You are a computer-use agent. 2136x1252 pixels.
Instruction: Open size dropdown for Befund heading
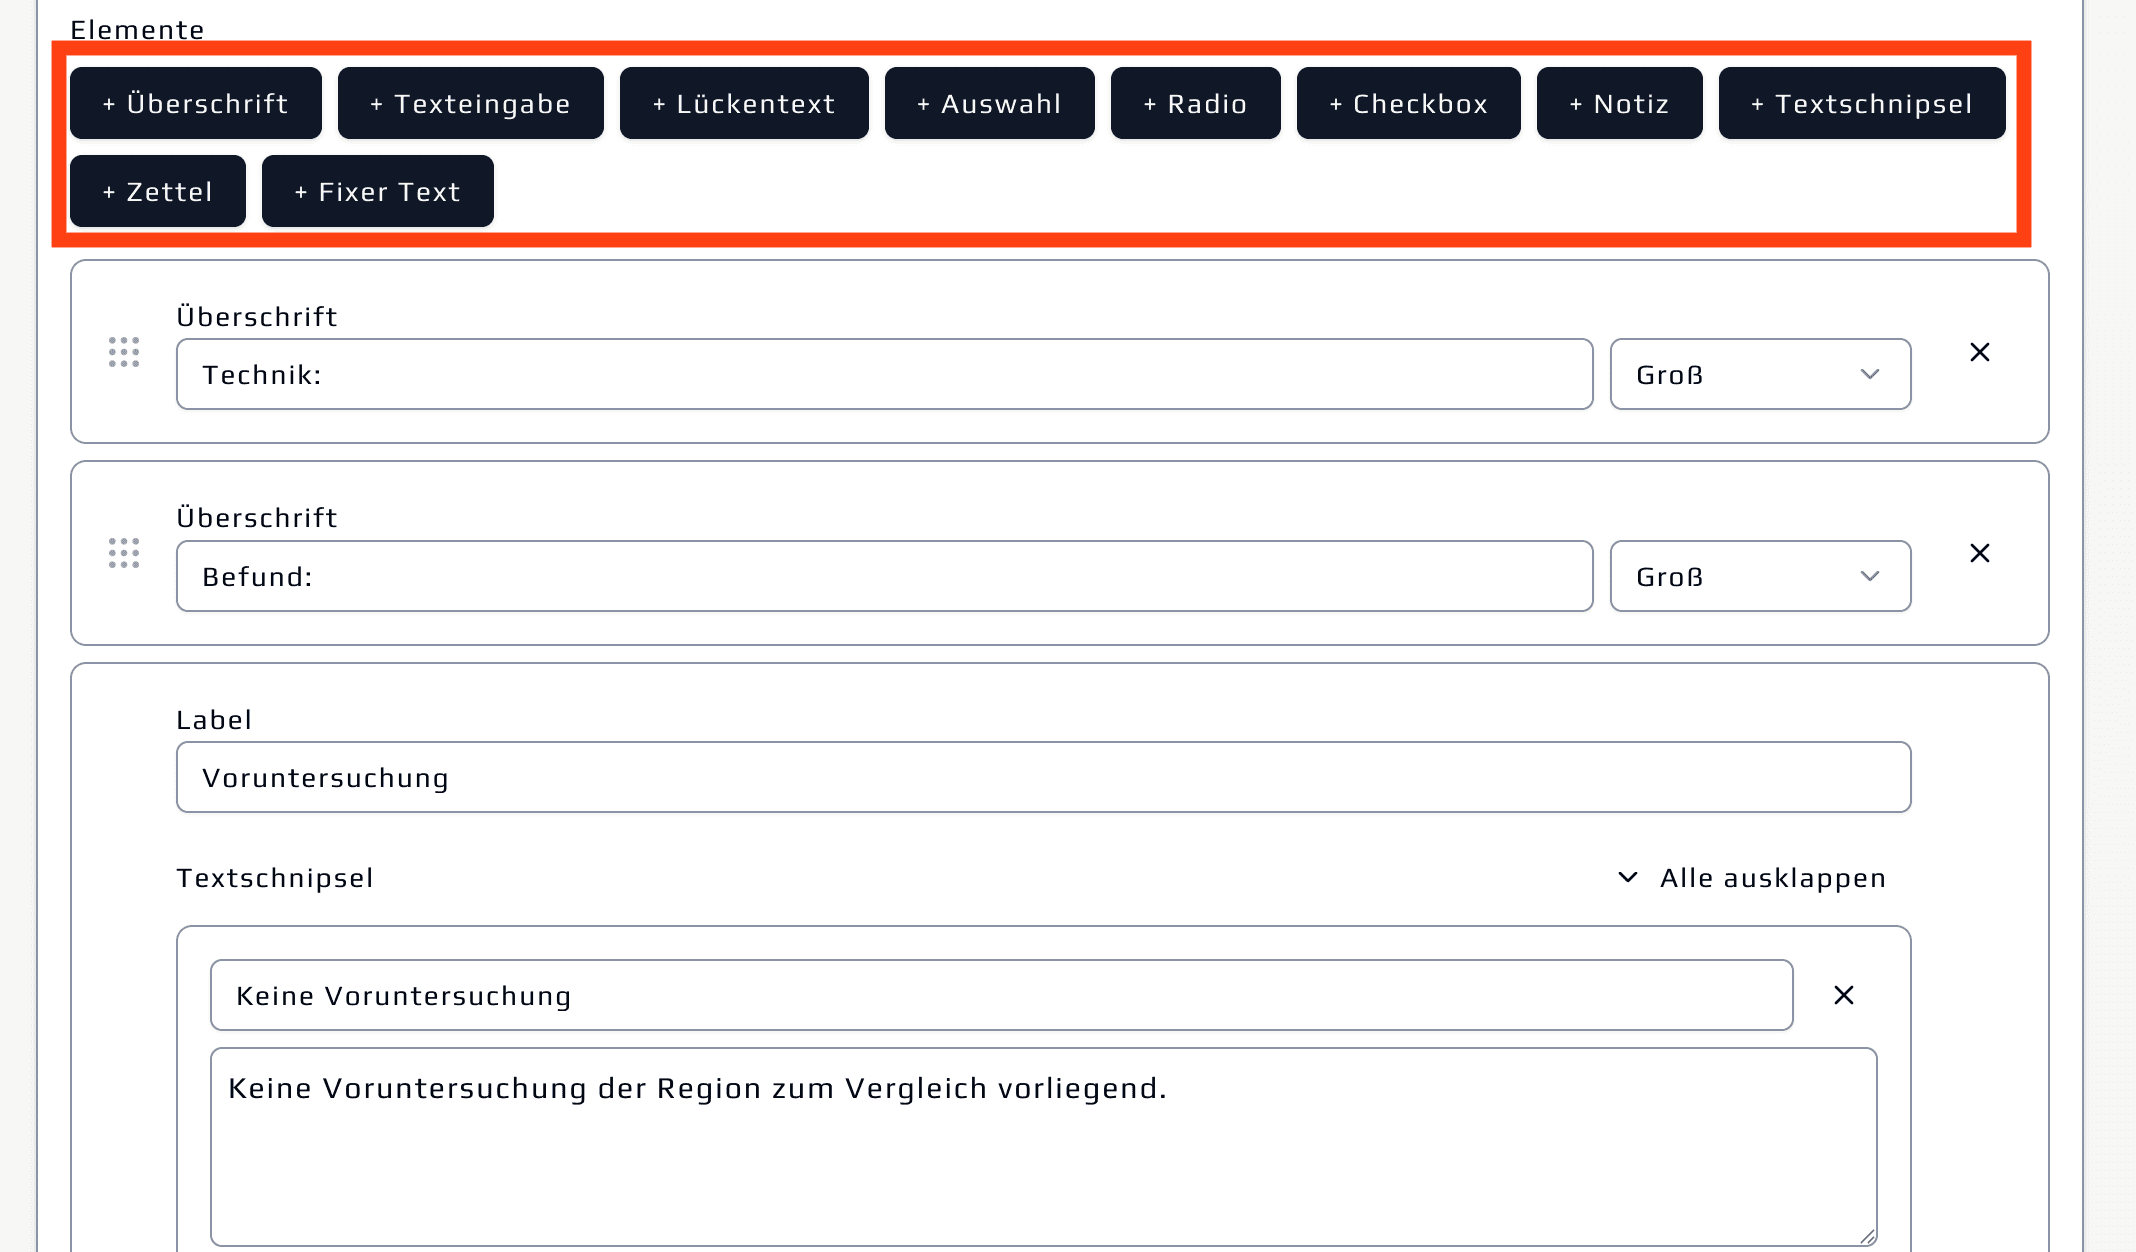(x=1759, y=577)
